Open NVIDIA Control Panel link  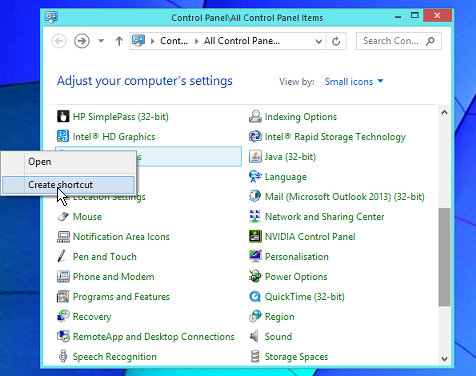pyautogui.click(x=310, y=237)
